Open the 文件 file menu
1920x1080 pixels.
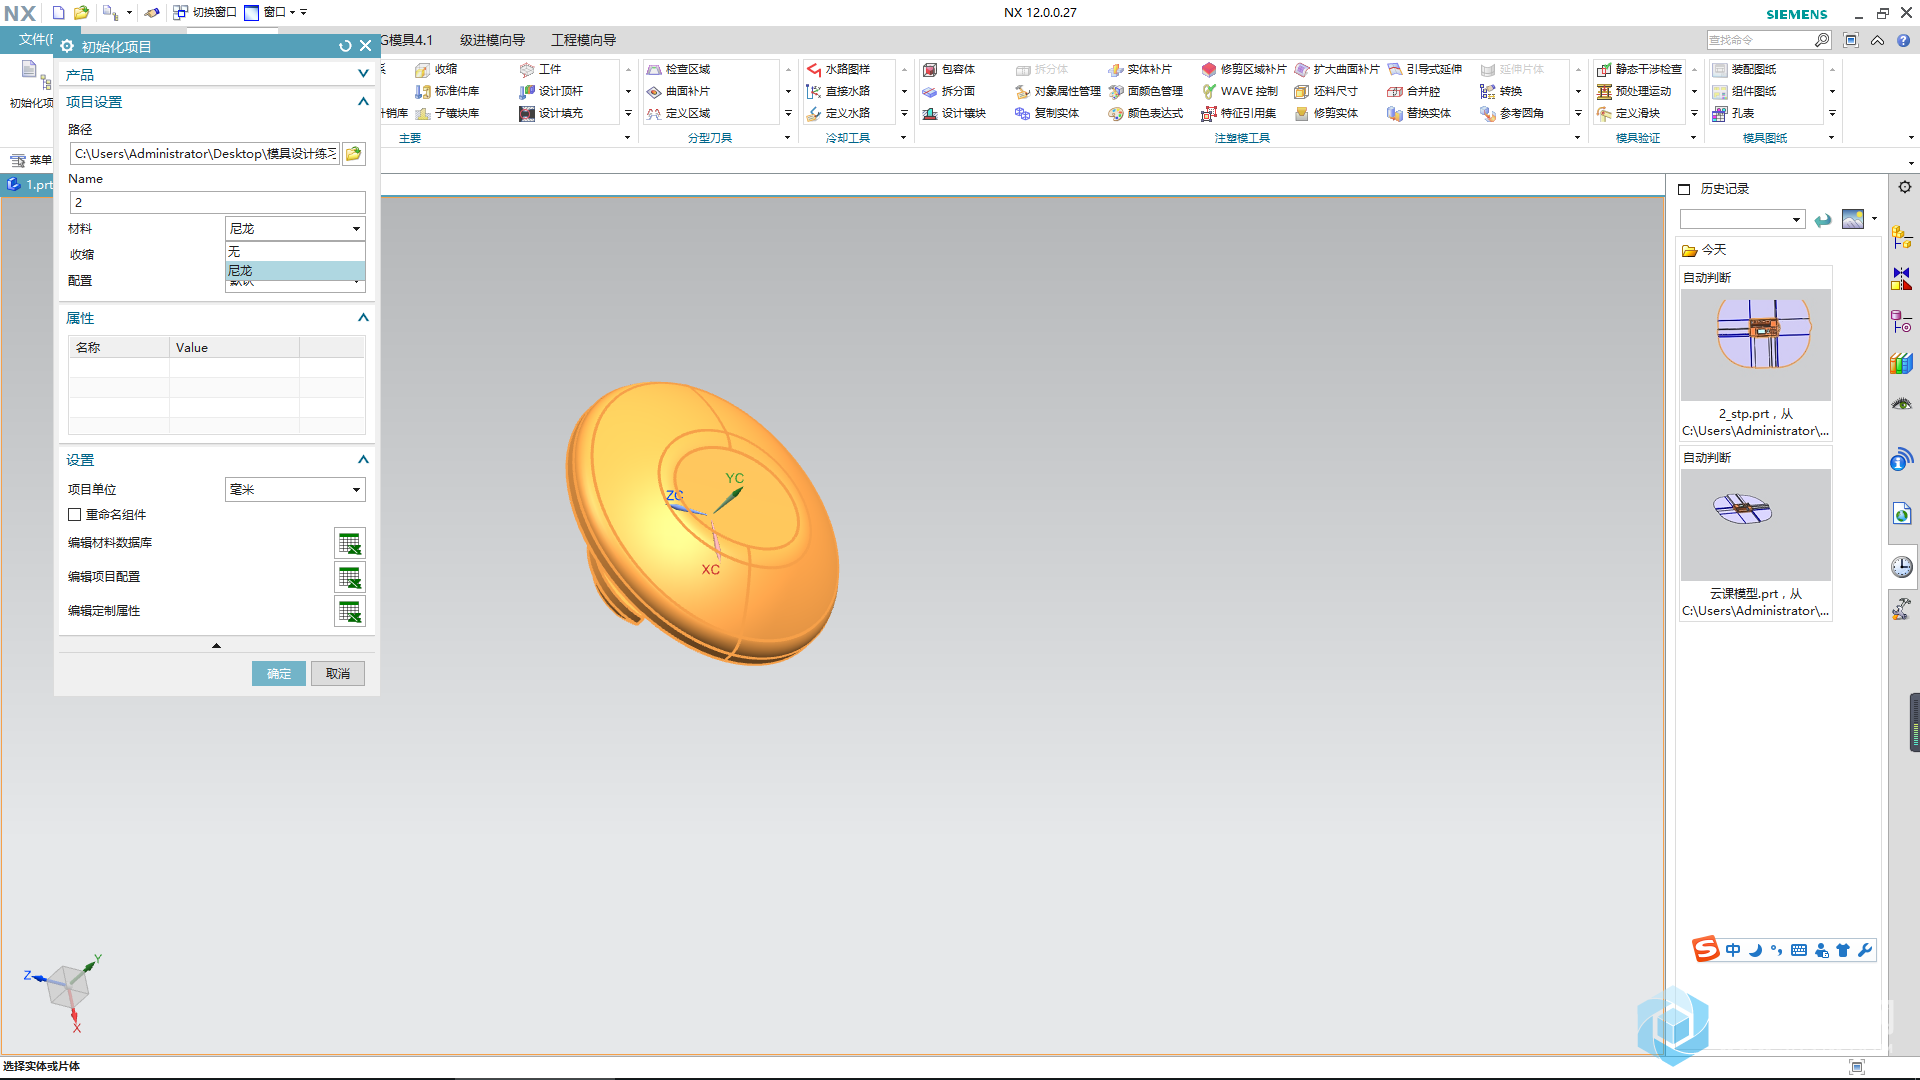pos(33,40)
